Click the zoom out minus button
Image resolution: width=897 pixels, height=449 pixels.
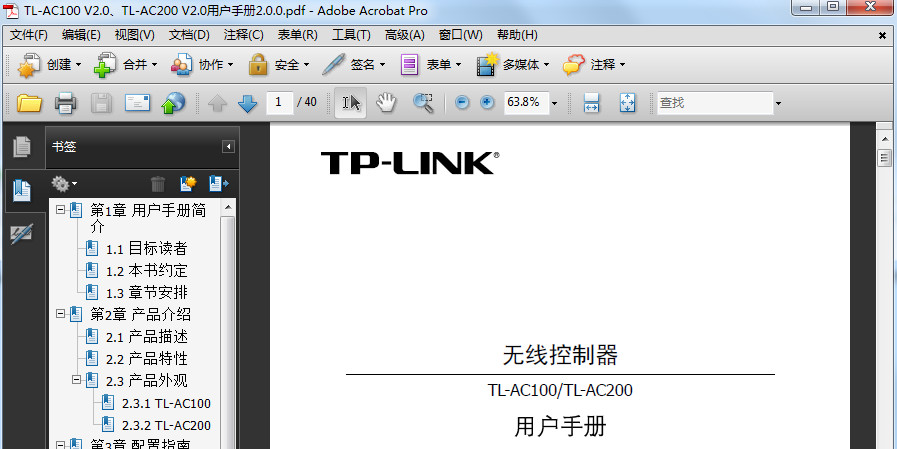point(462,103)
